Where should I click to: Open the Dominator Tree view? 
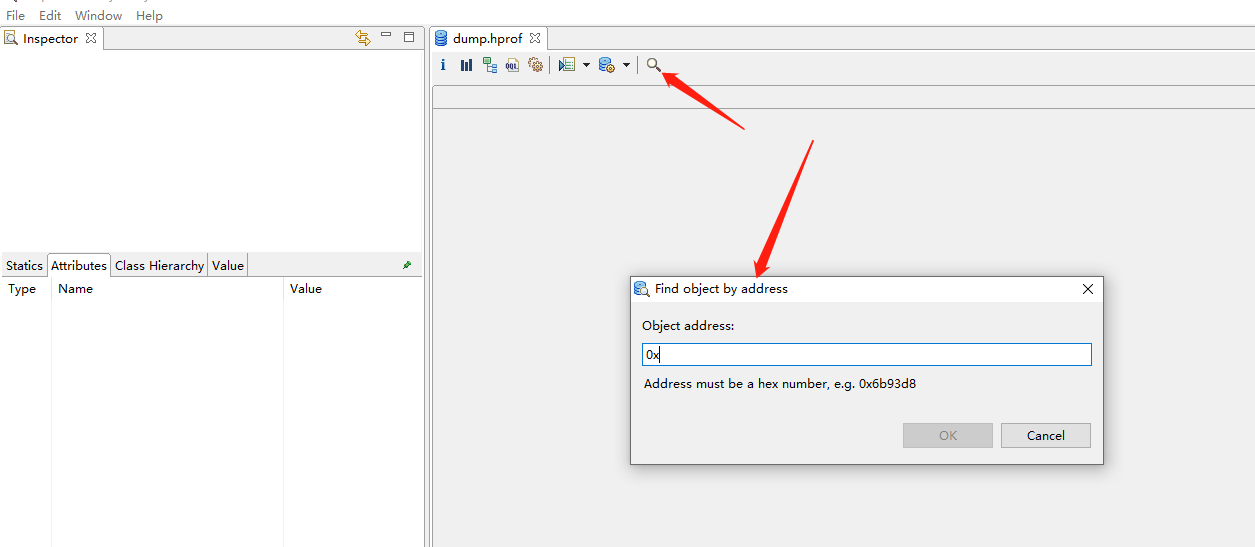click(490, 65)
